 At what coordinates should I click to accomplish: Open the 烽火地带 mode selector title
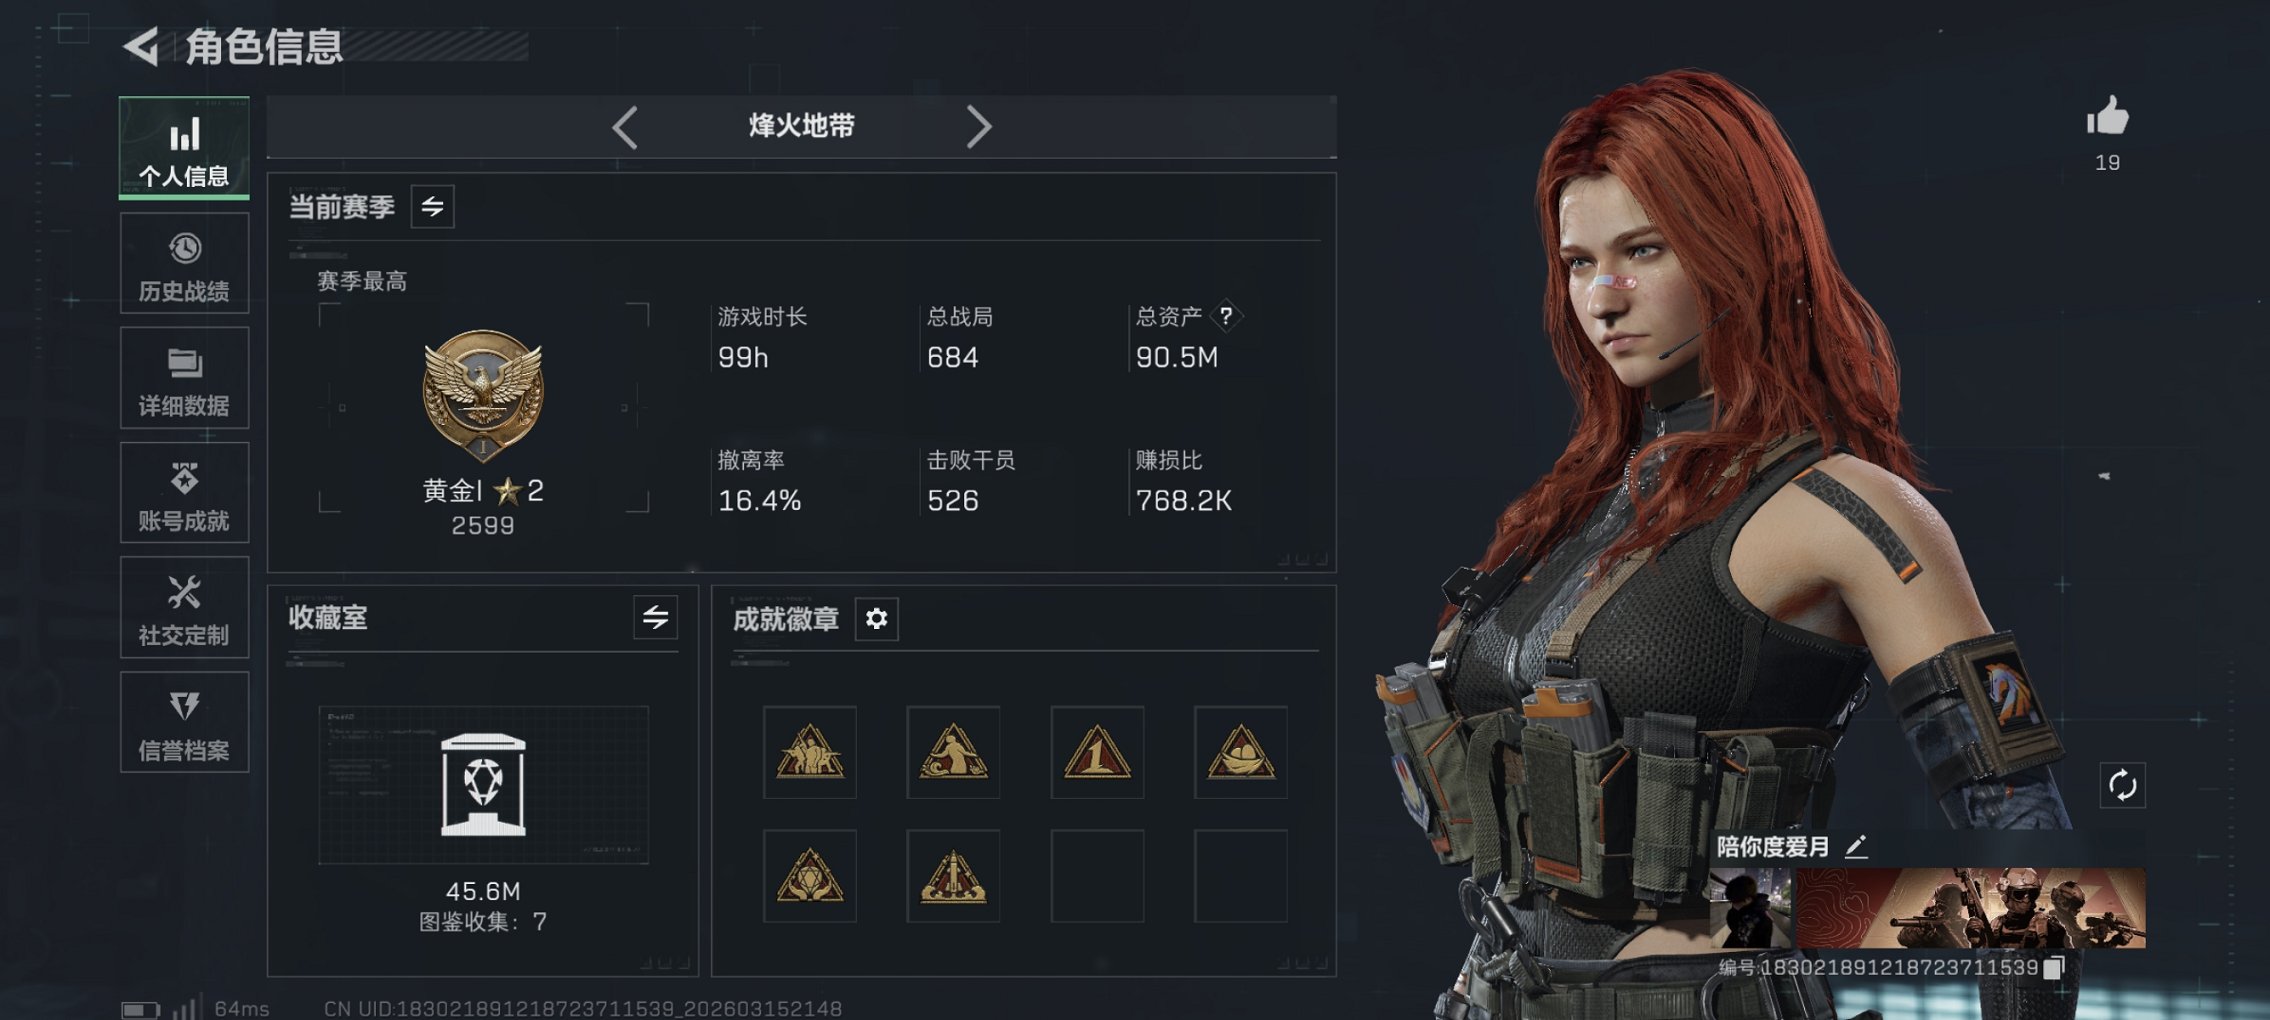tap(802, 126)
